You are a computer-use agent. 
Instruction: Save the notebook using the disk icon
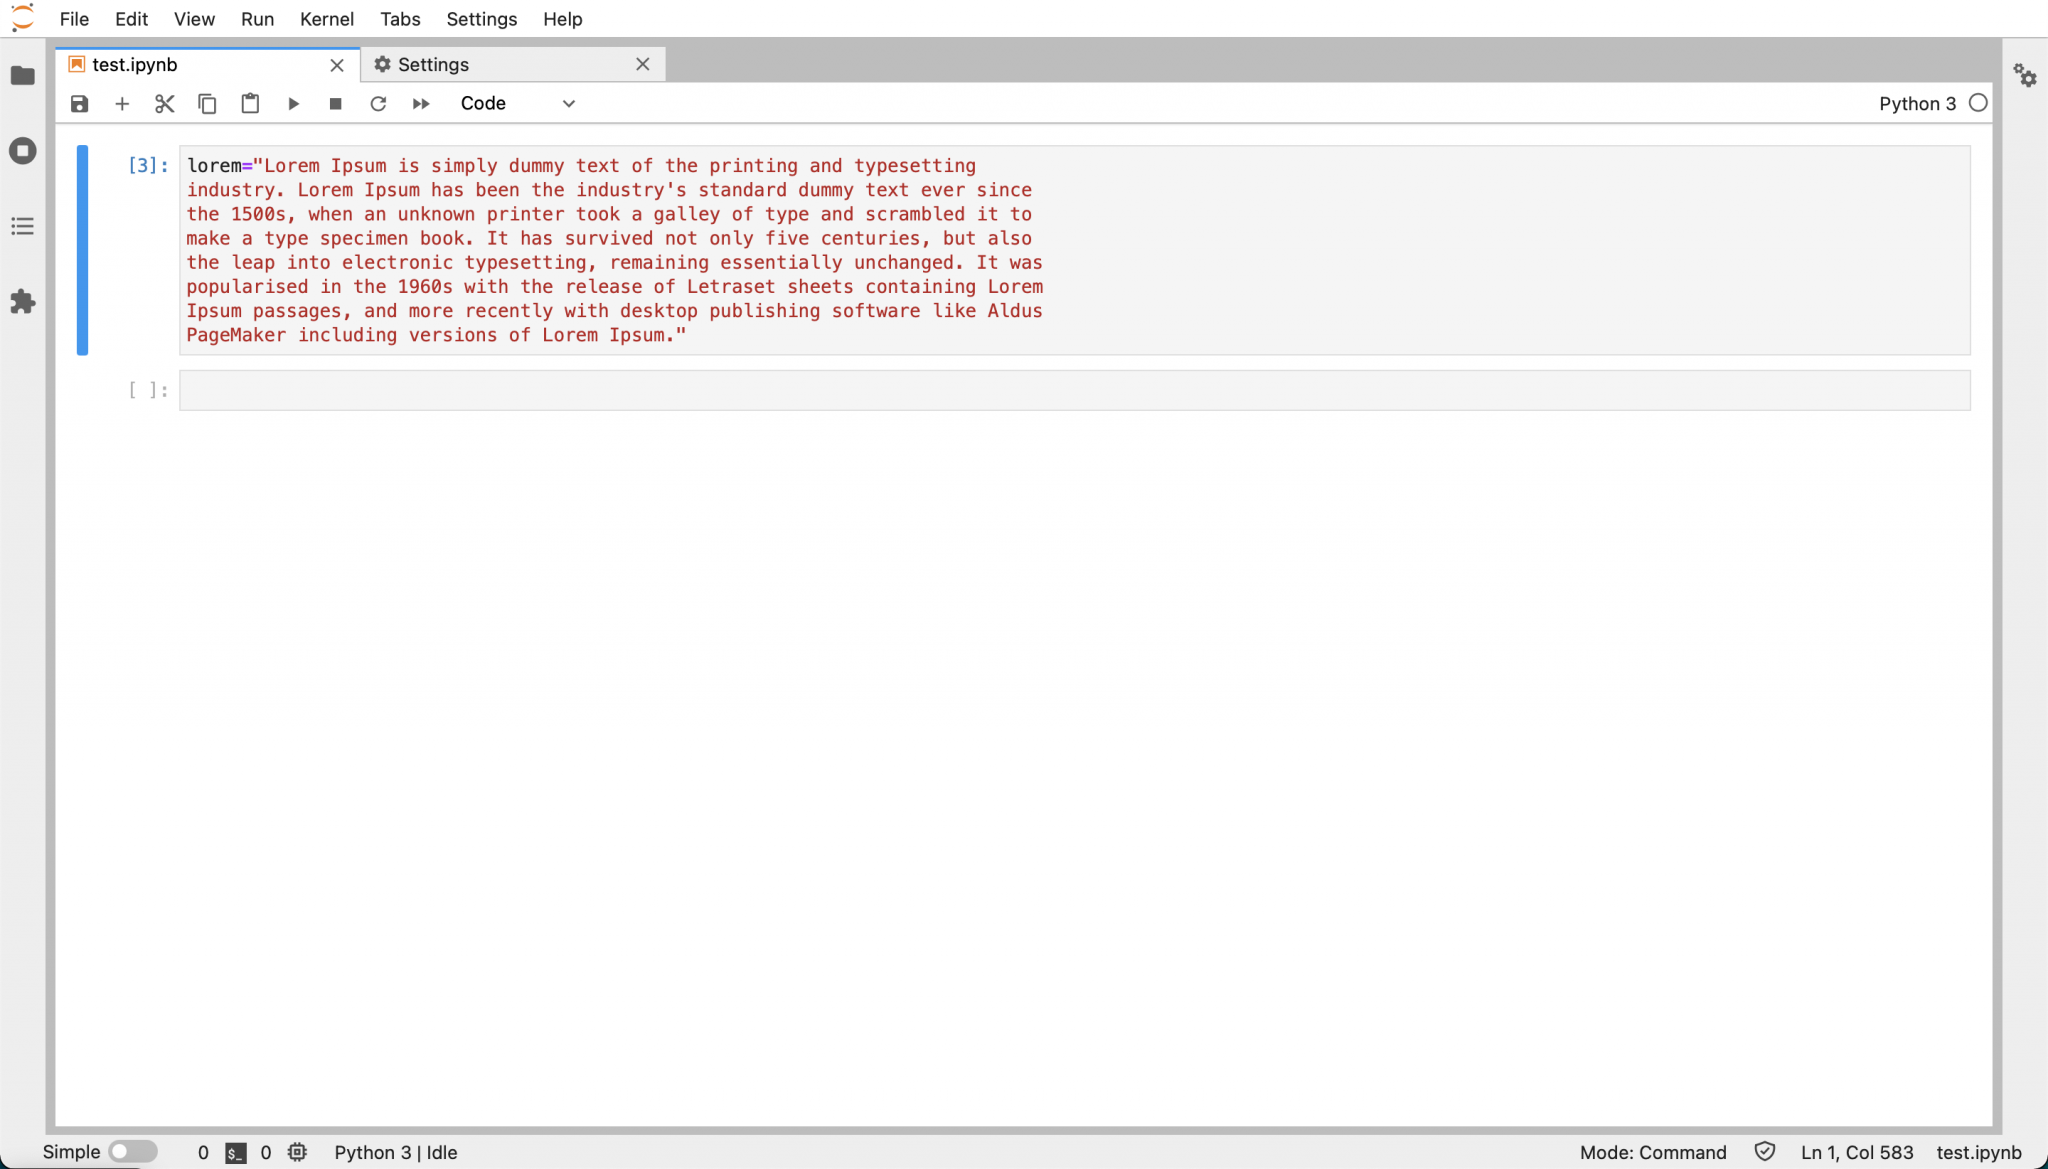pos(79,104)
